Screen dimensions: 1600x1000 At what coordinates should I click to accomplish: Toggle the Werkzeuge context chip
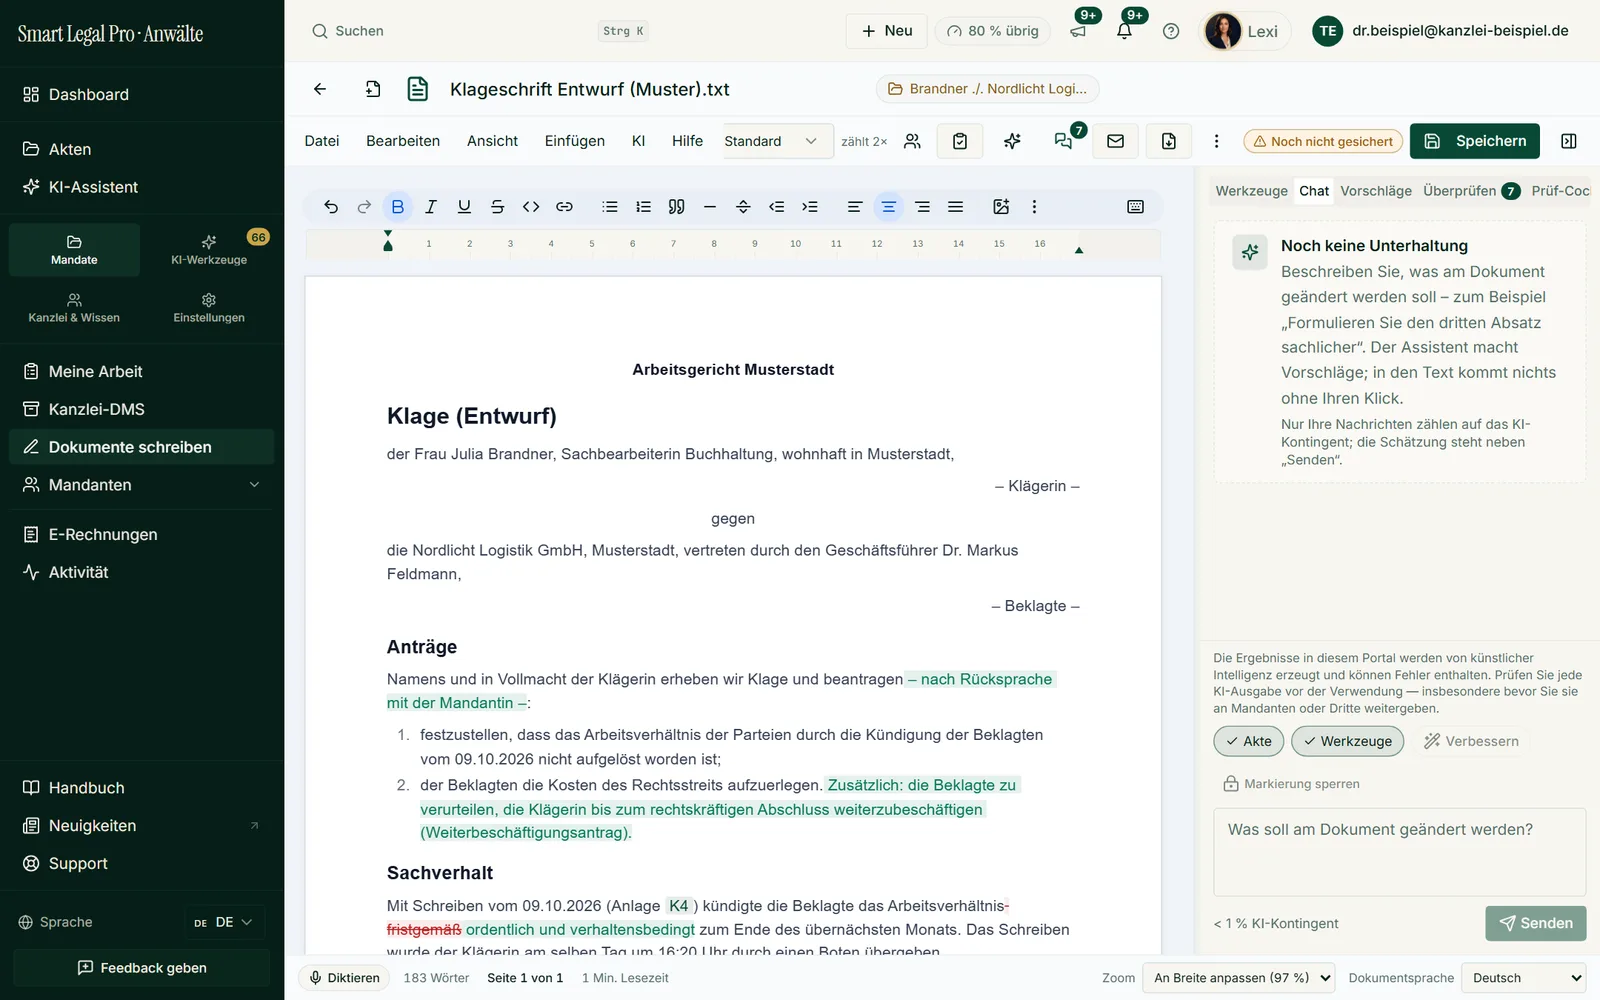[1348, 741]
